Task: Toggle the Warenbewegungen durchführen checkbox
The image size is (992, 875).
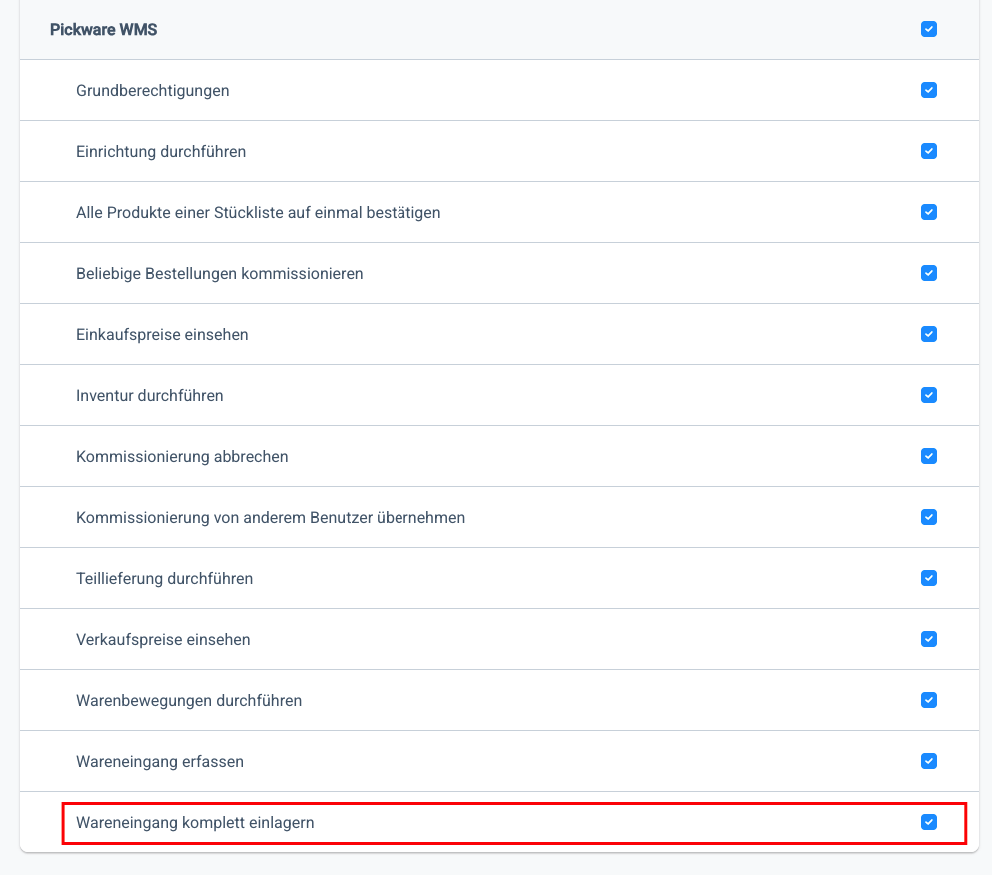Action: [929, 700]
